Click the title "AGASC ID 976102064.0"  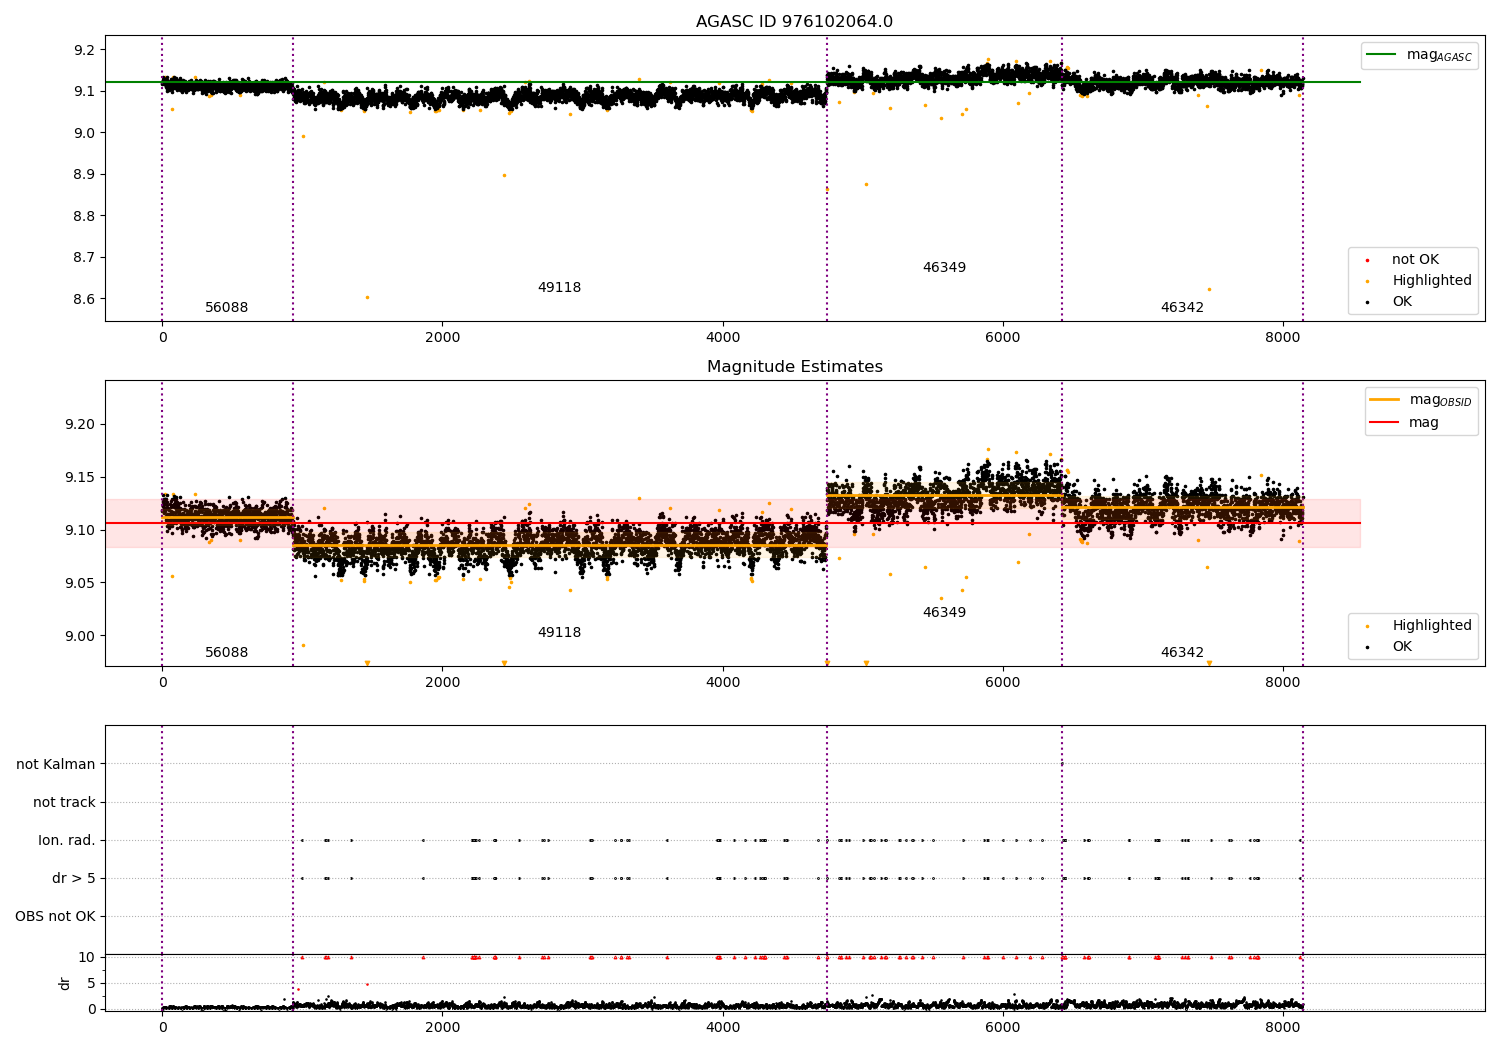794,22
